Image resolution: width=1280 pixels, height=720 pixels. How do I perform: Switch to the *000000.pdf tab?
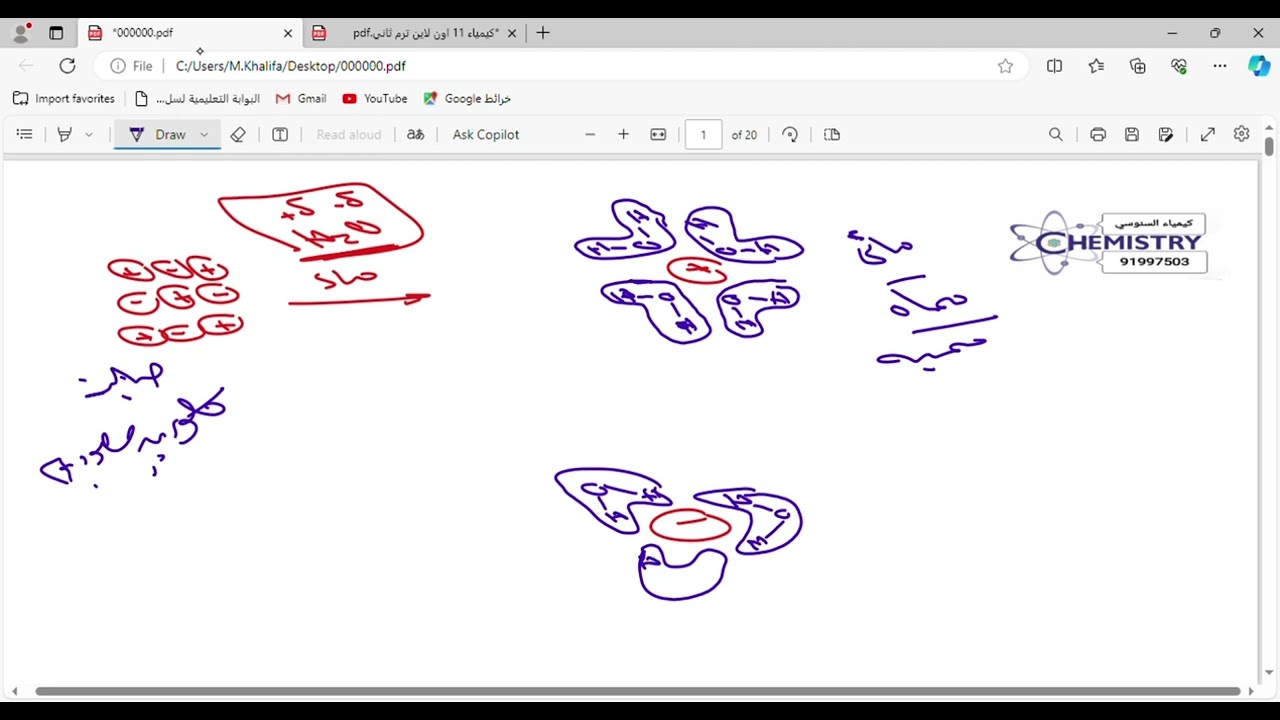click(190, 33)
